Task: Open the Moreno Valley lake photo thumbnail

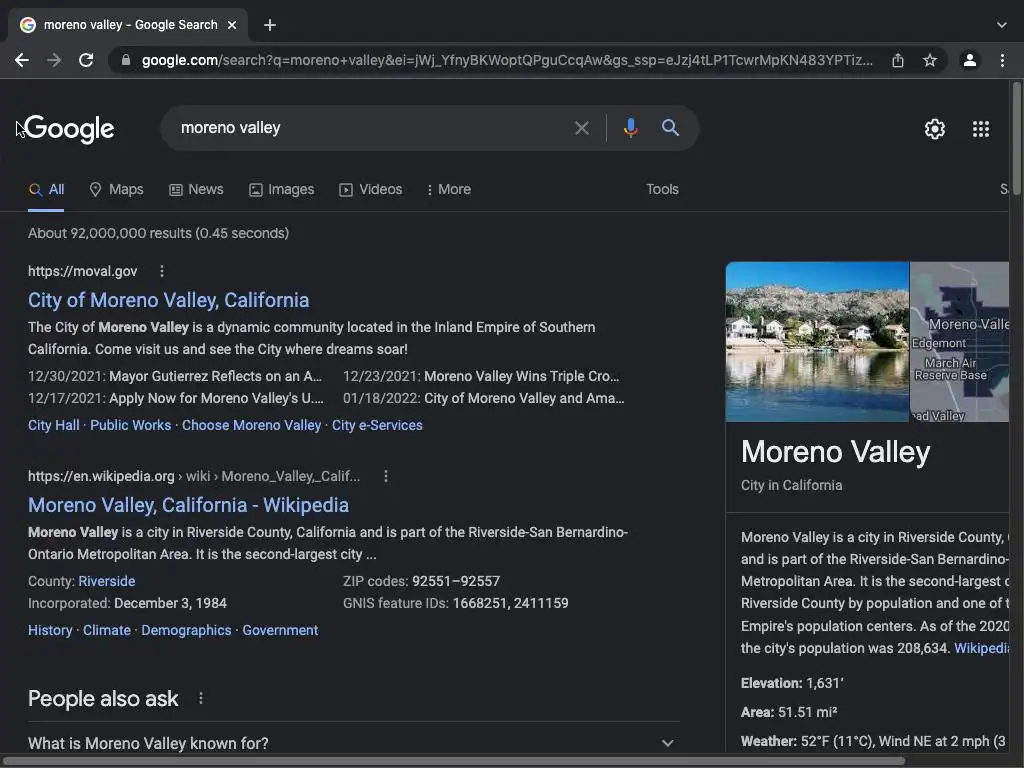Action: coord(817,342)
